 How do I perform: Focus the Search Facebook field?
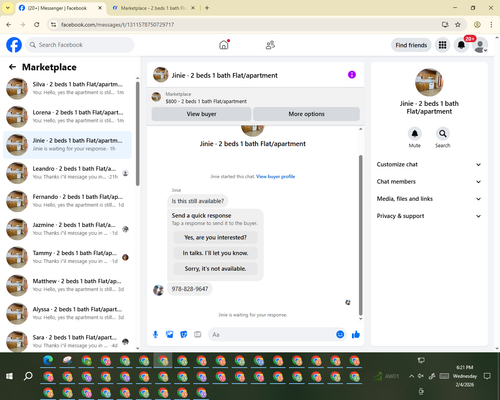click(80, 45)
